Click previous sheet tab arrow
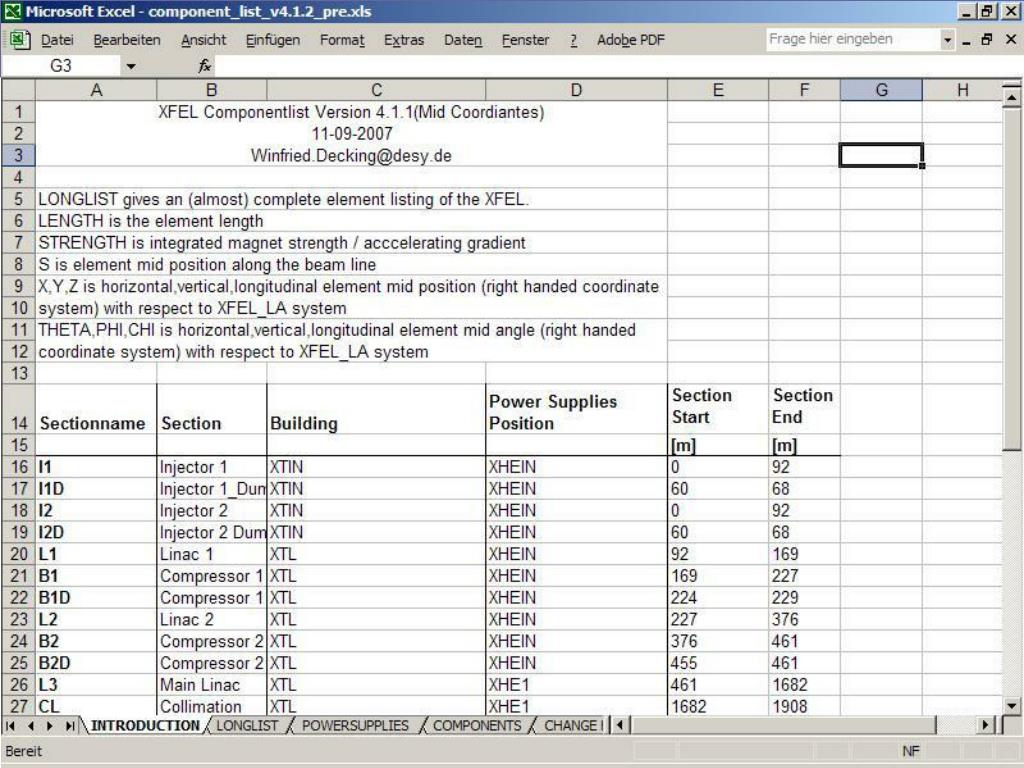The image size is (1024, 768). (x=30, y=726)
